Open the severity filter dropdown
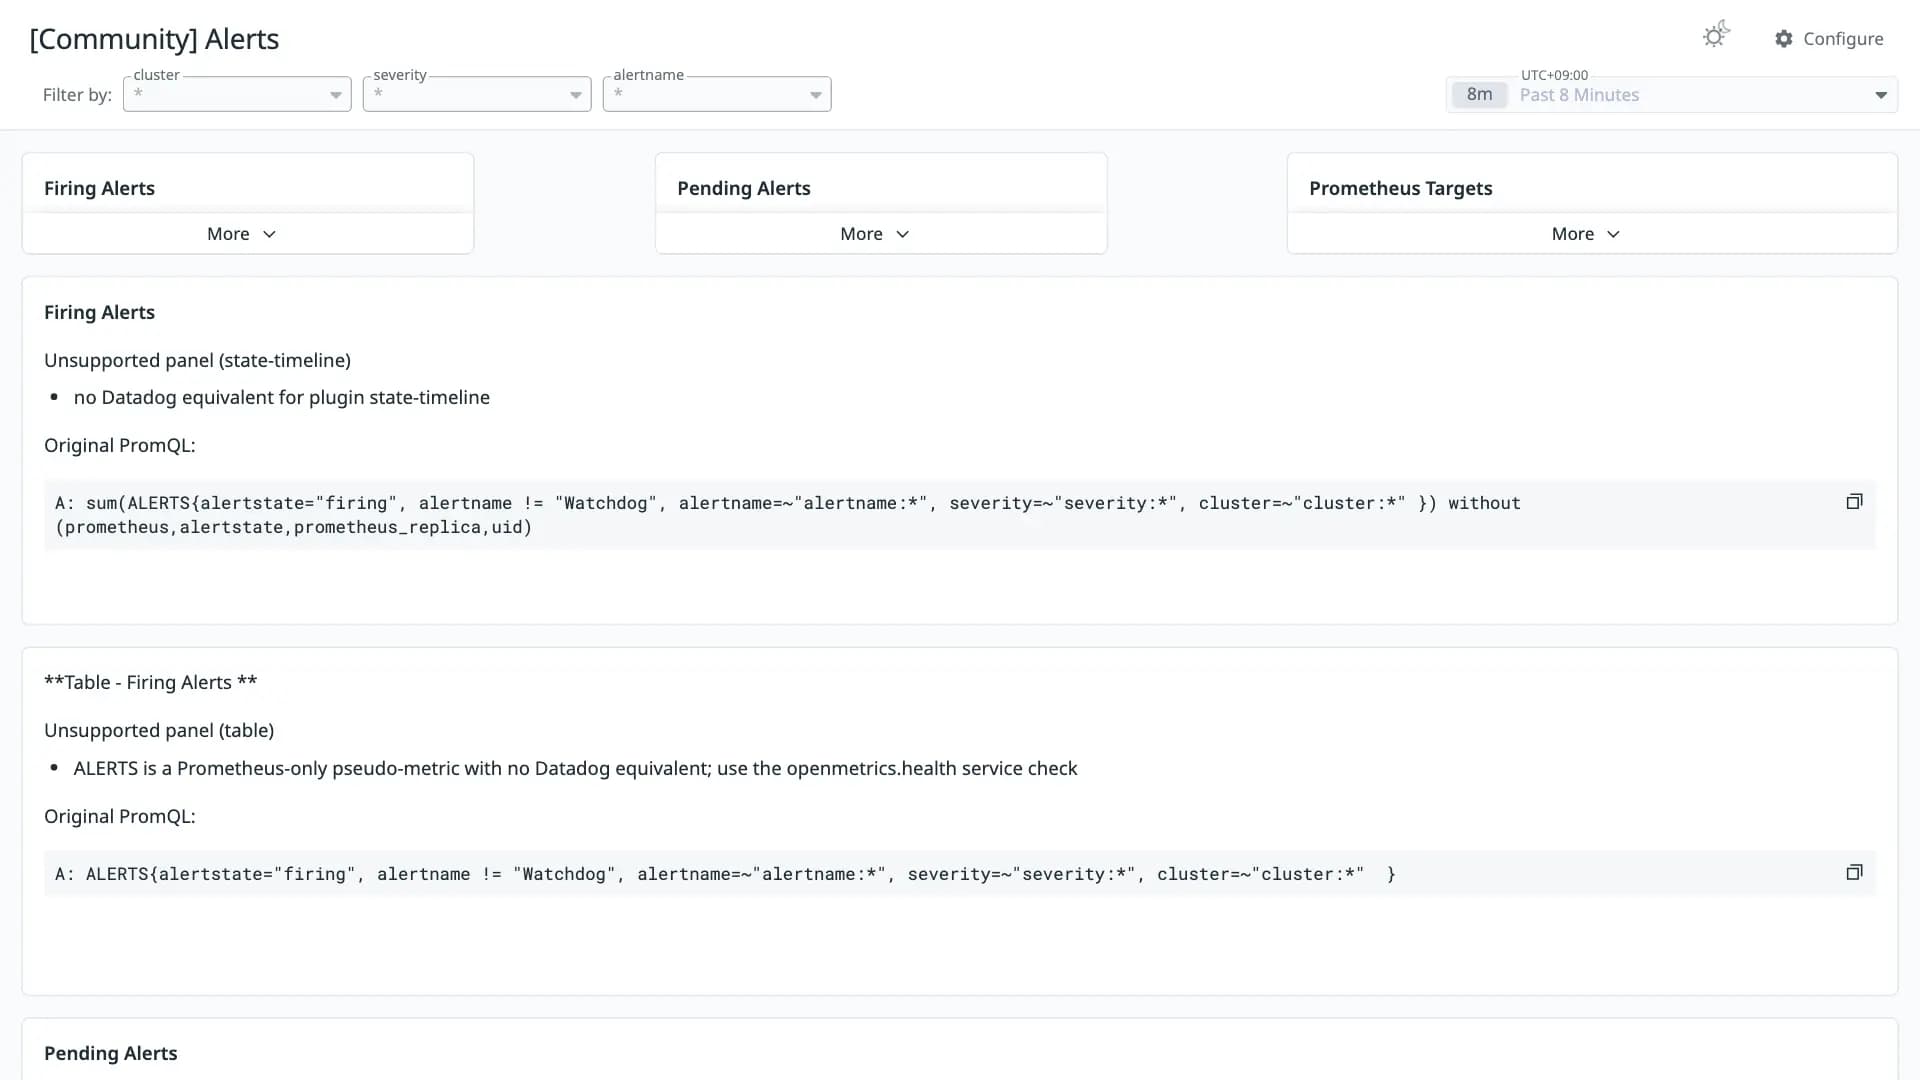The width and height of the screenshot is (1920, 1080). click(477, 94)
